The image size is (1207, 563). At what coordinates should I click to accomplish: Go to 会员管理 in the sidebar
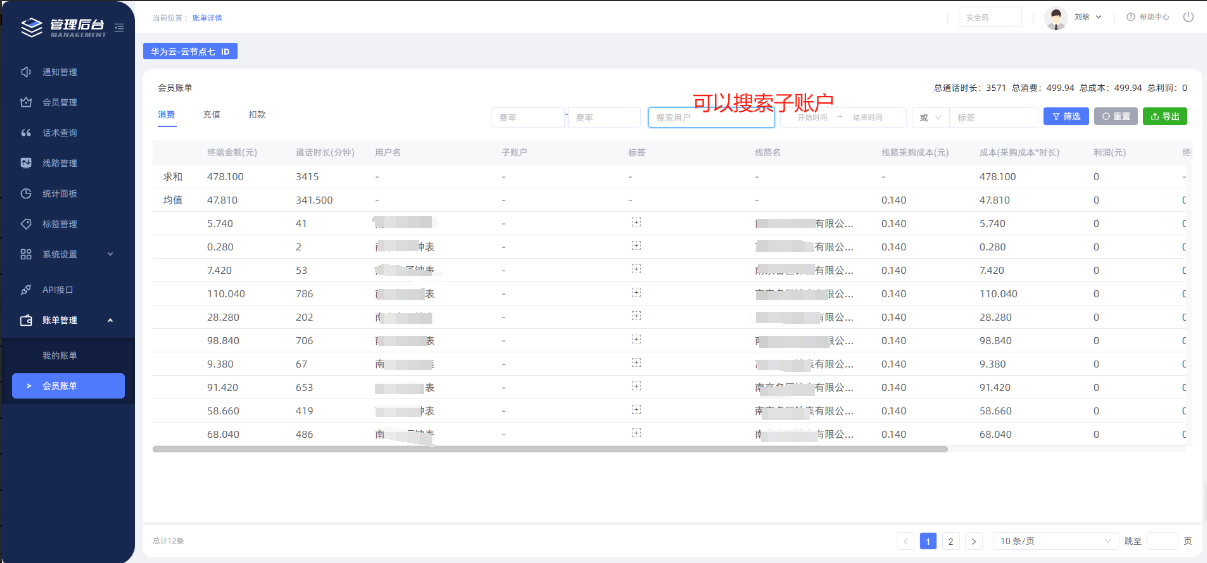tap(59, 102)
